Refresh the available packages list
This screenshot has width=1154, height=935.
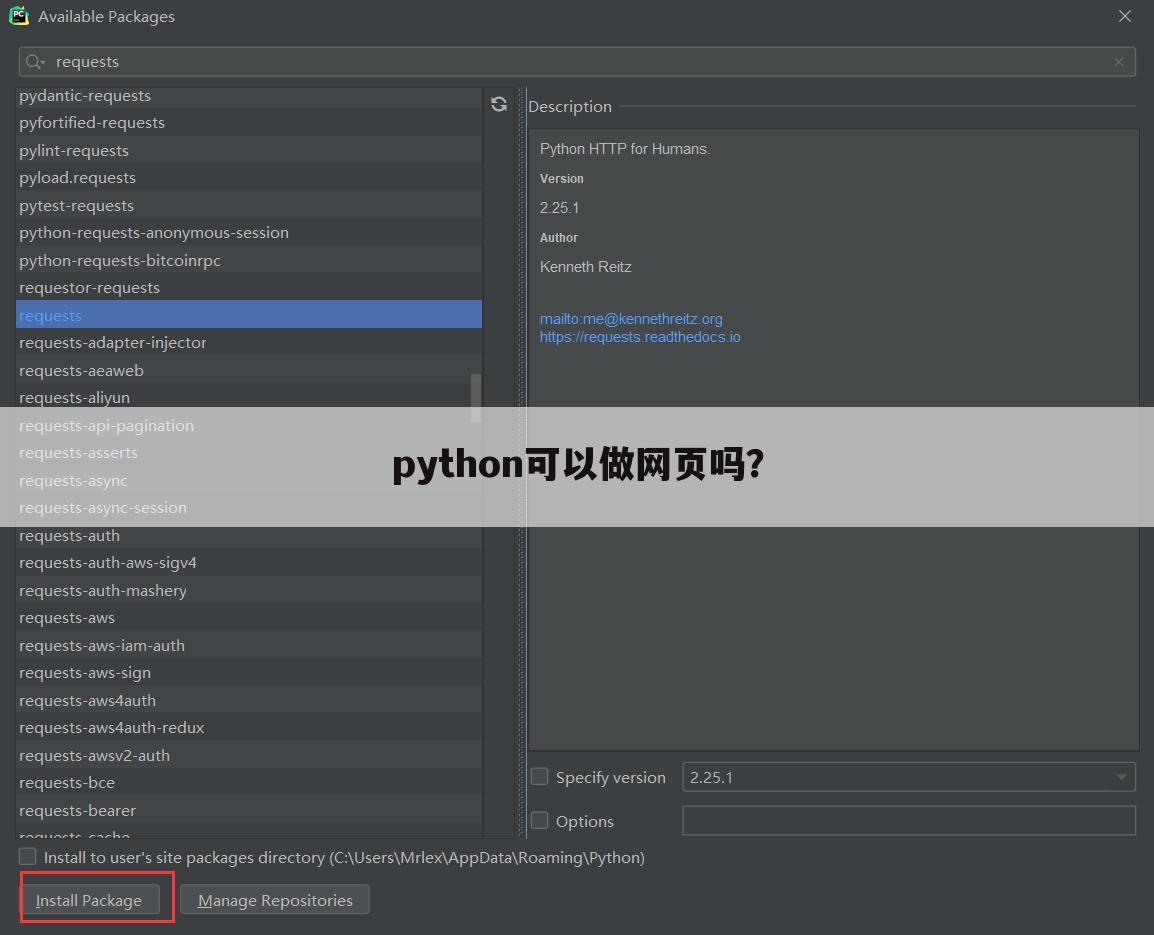tap(498, 104)
